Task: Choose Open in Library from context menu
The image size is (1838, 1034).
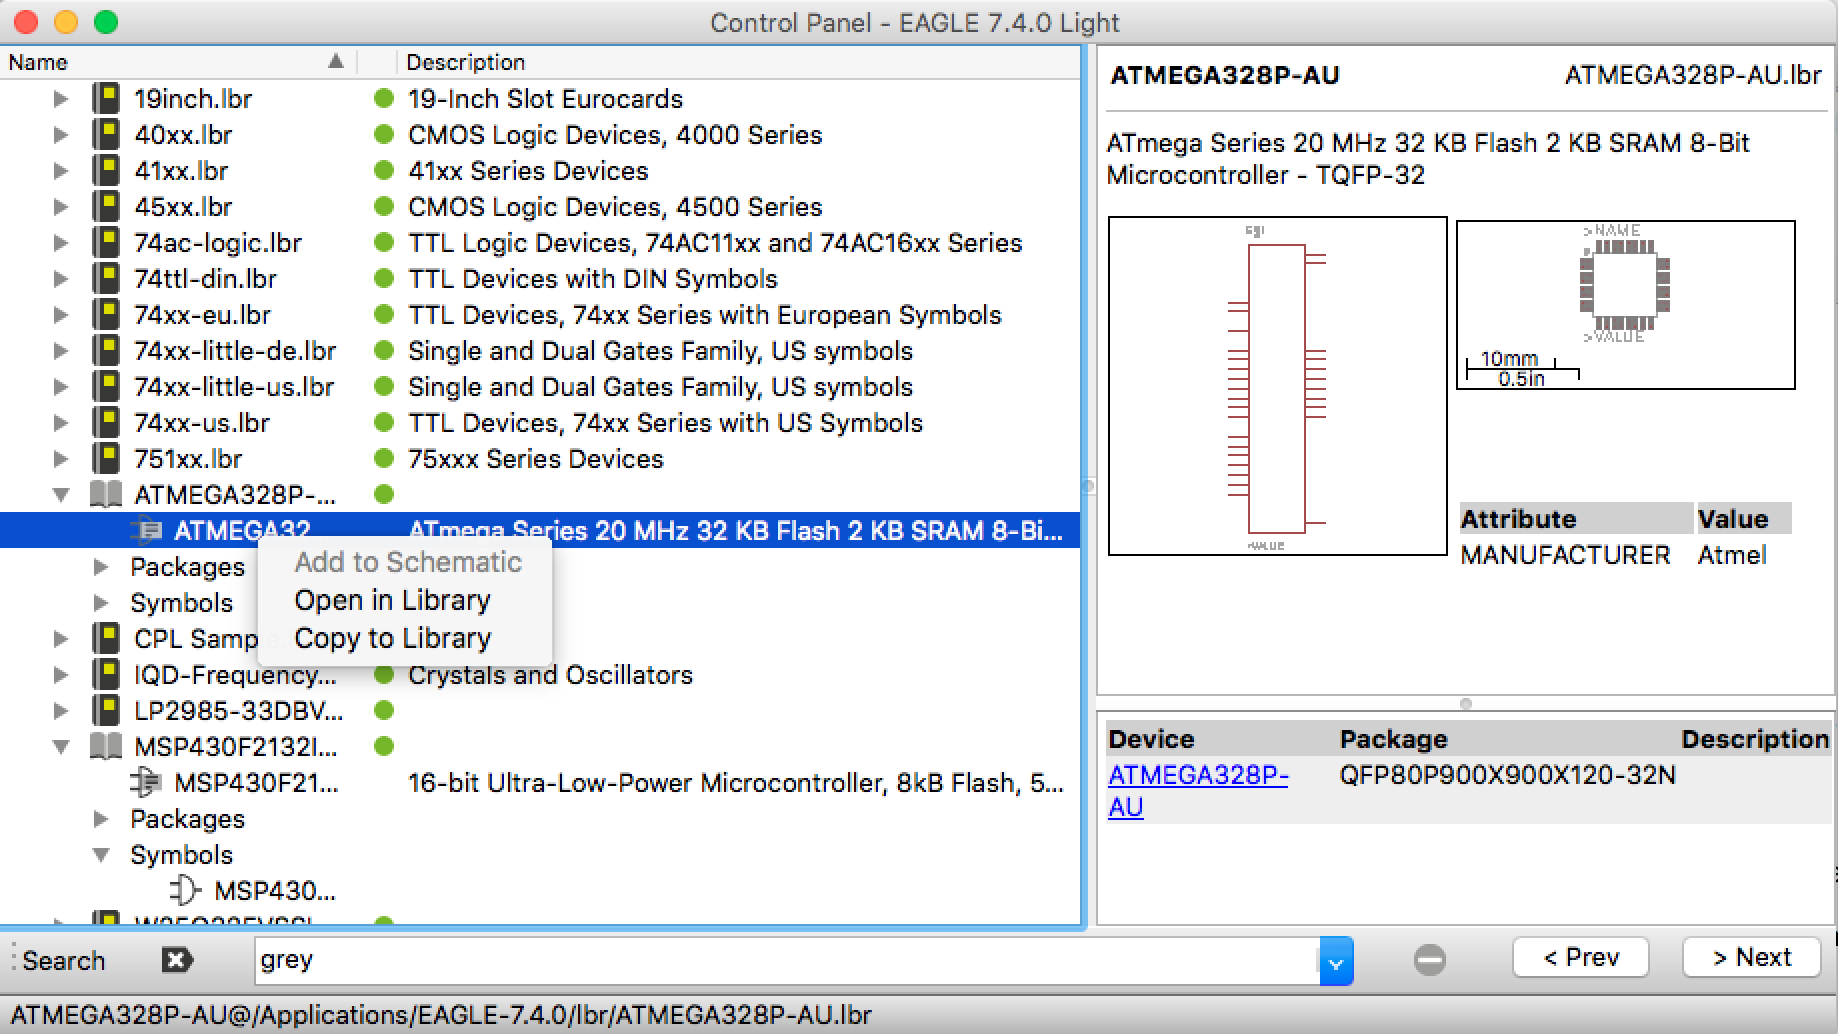Action: tap(392, 600)
